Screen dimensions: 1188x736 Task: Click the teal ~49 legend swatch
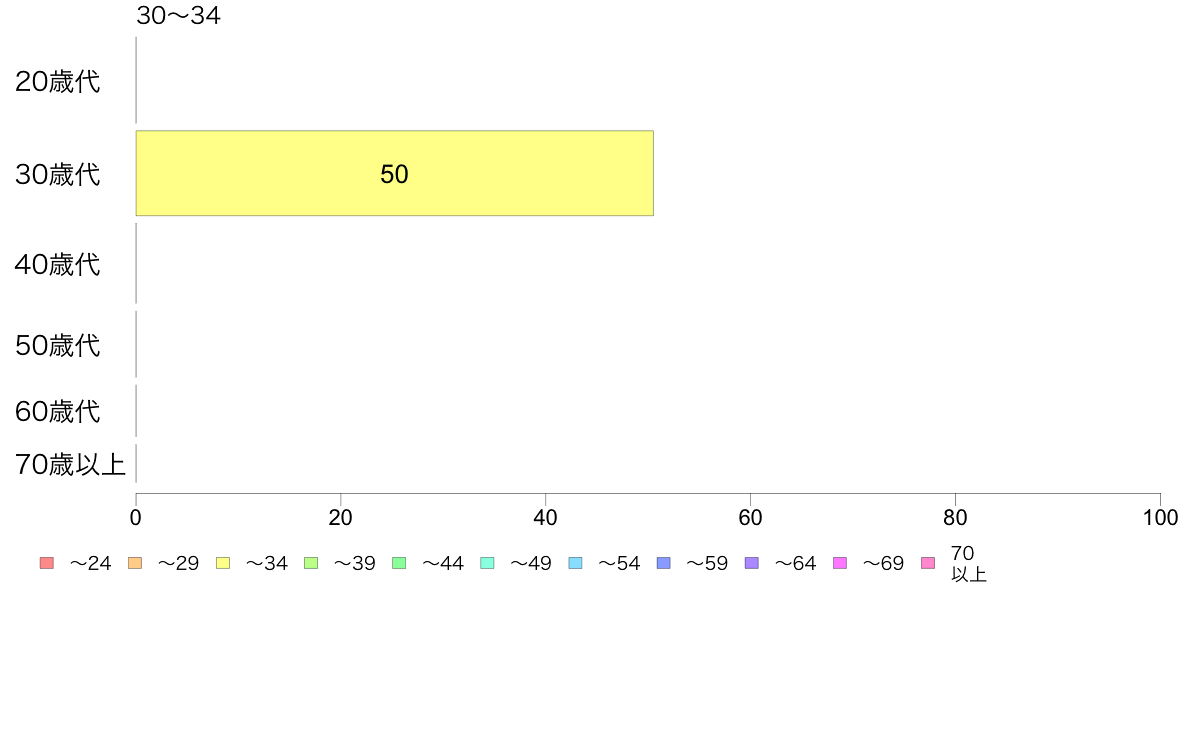(487, 563)
